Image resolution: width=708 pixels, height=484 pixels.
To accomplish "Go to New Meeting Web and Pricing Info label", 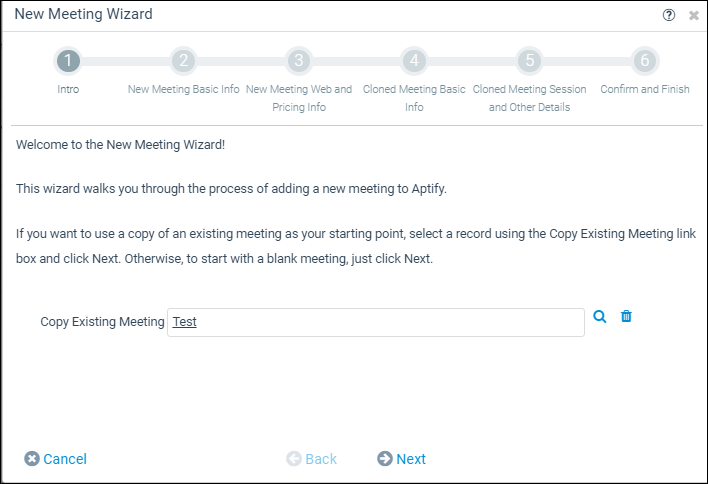I will click(x=299, y=98).
